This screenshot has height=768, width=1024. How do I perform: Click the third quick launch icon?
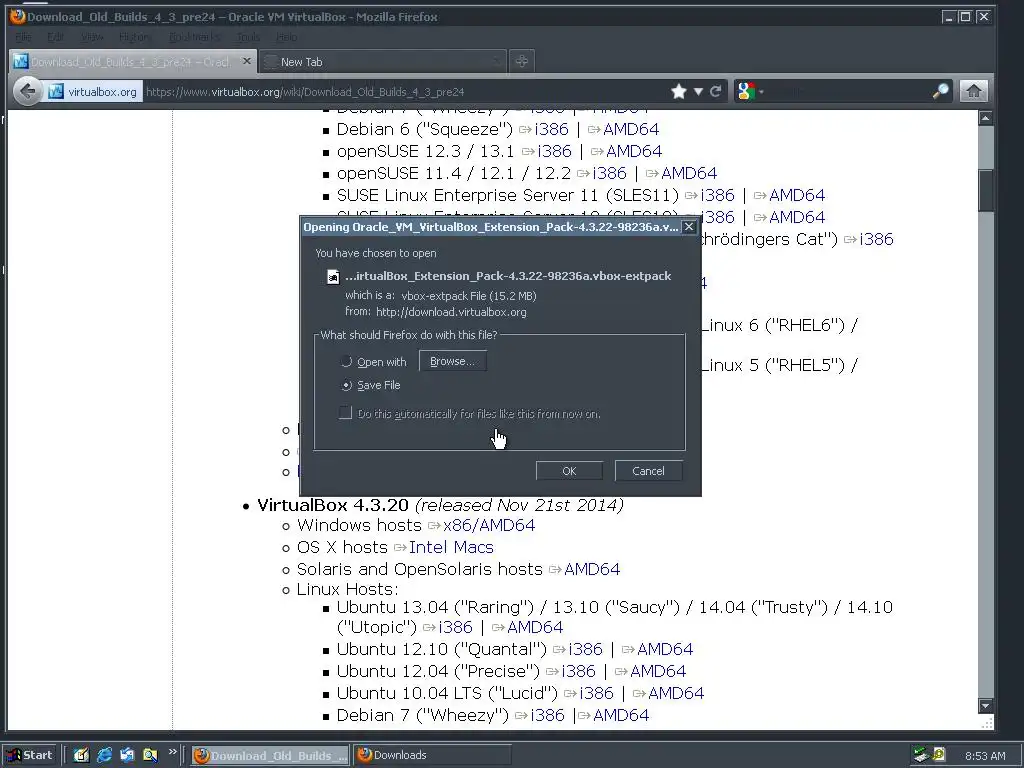coord(127,755)
